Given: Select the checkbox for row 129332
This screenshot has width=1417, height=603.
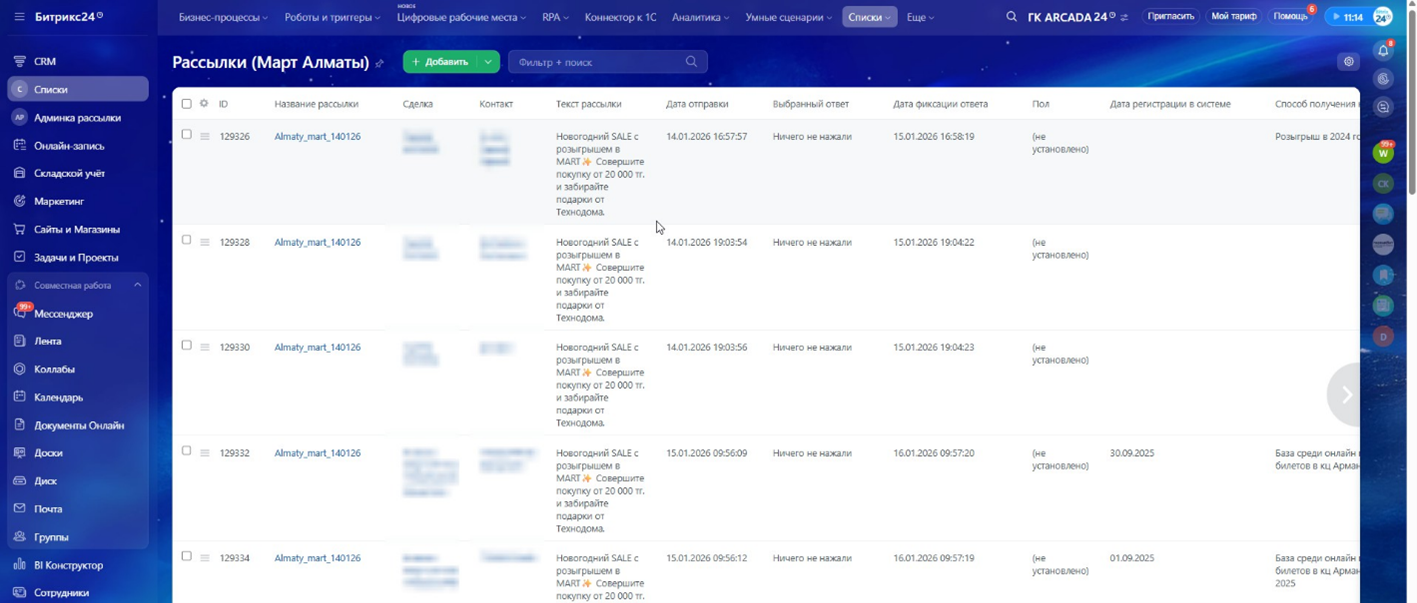Looking at the screenshot, I should [186, 451].
